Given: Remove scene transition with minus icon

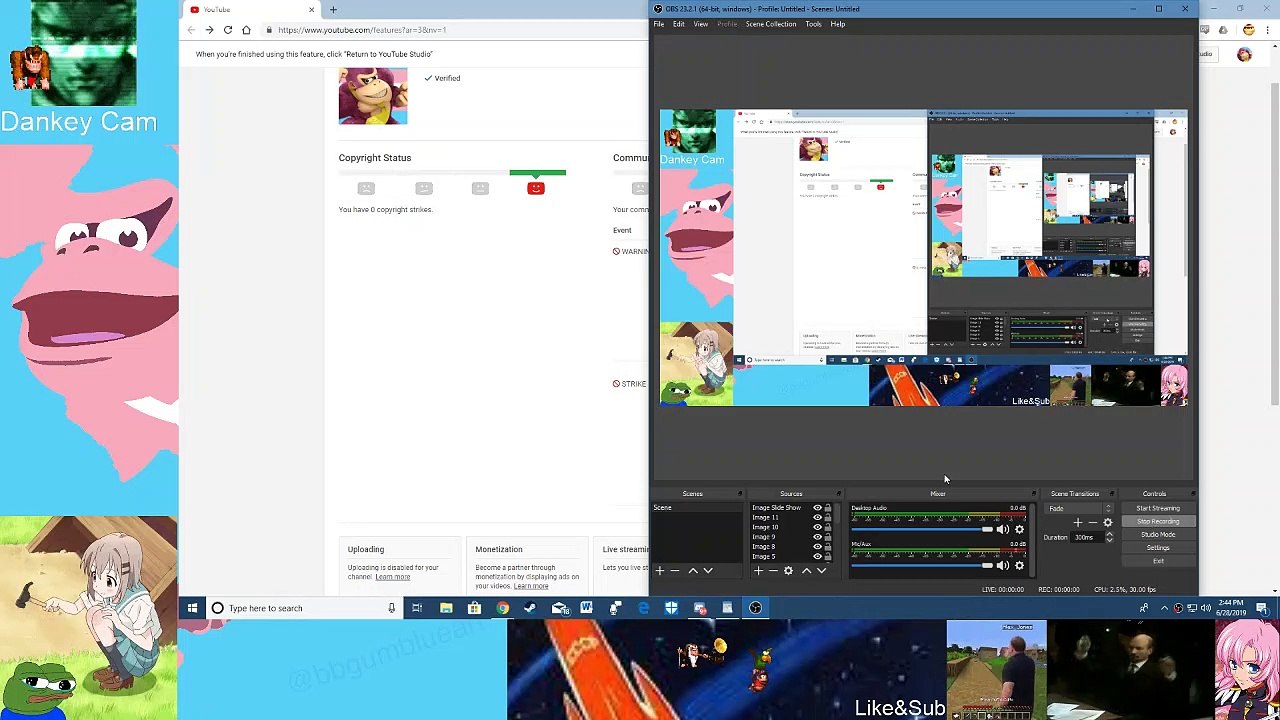Looking at the screenshot, I should (1092, 523).
